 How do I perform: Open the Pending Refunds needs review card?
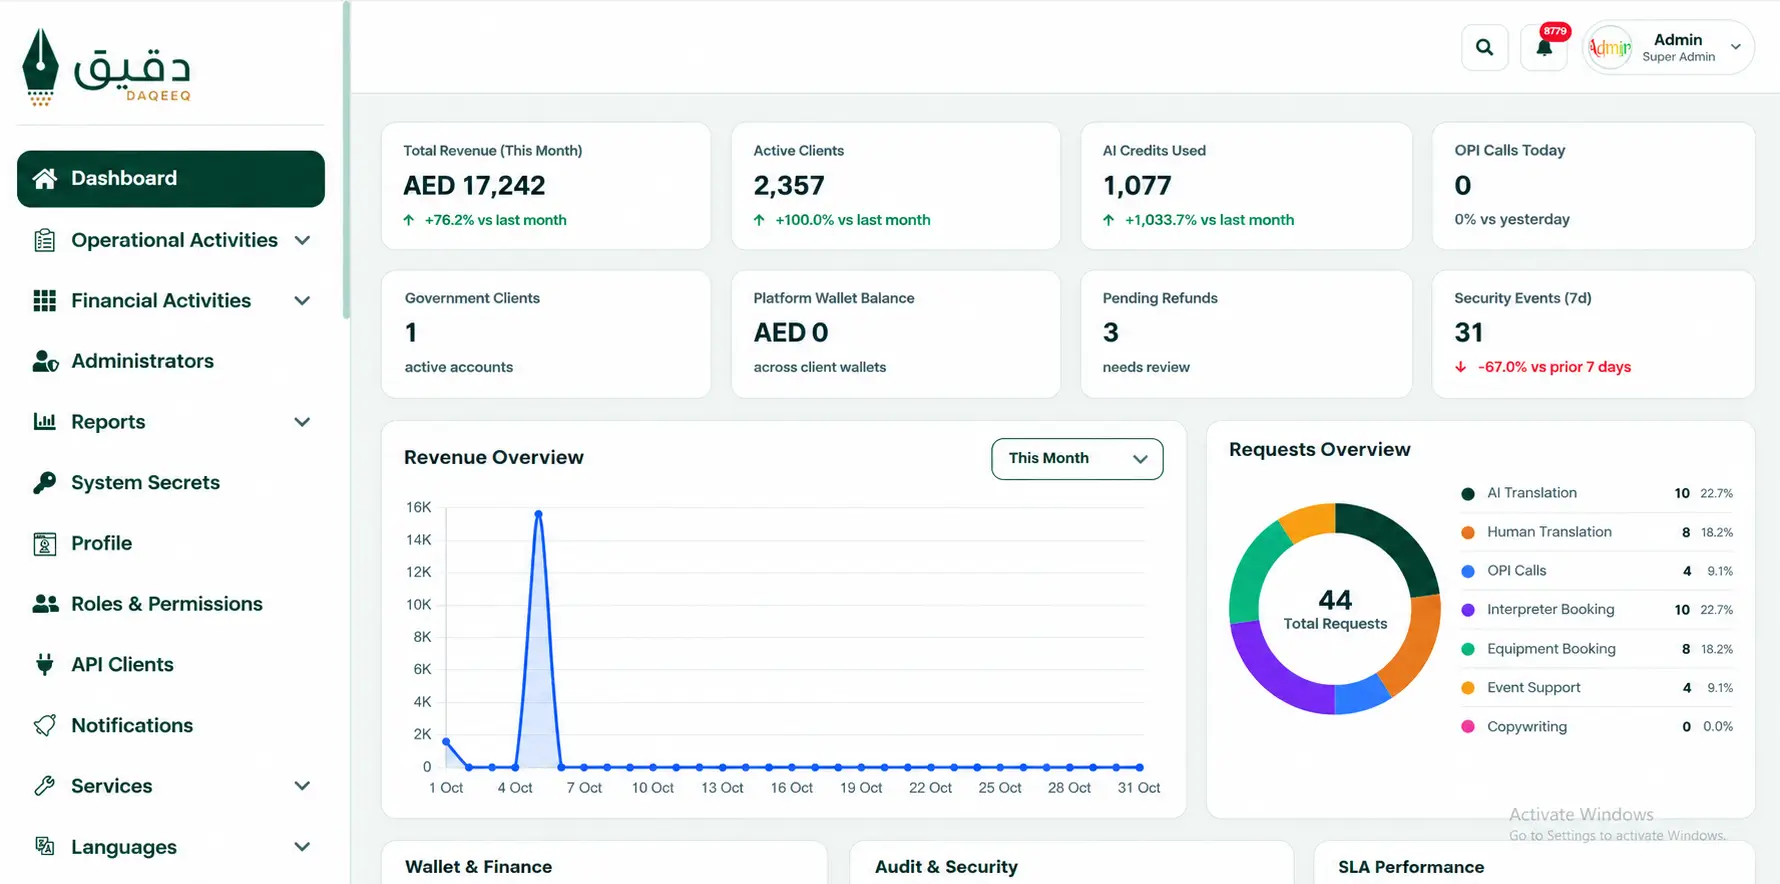tap(1246, 334)
